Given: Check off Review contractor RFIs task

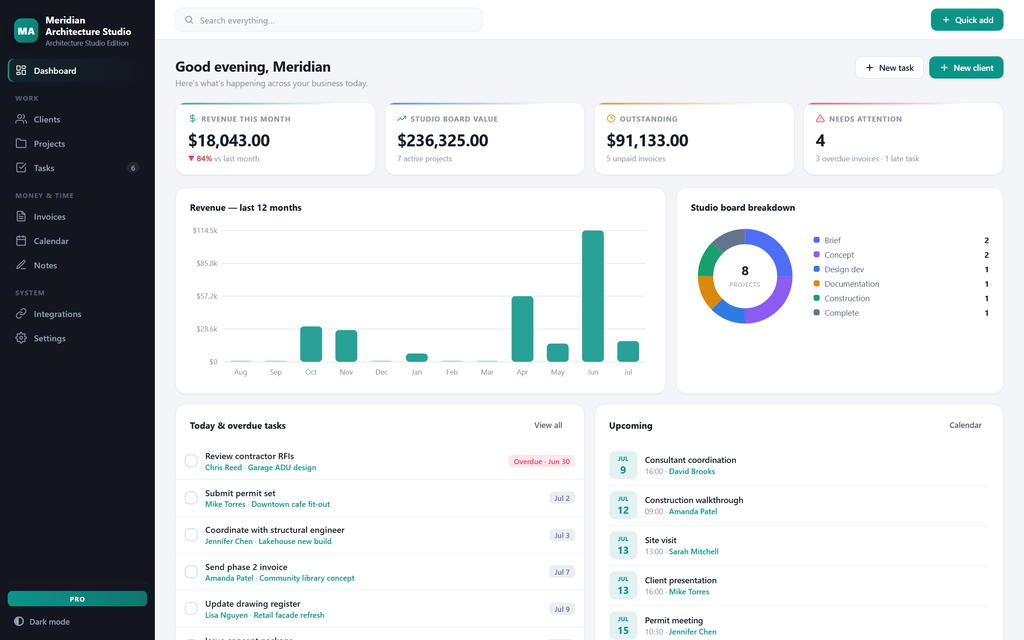Looking at the screenshot, I should point(191,461).
